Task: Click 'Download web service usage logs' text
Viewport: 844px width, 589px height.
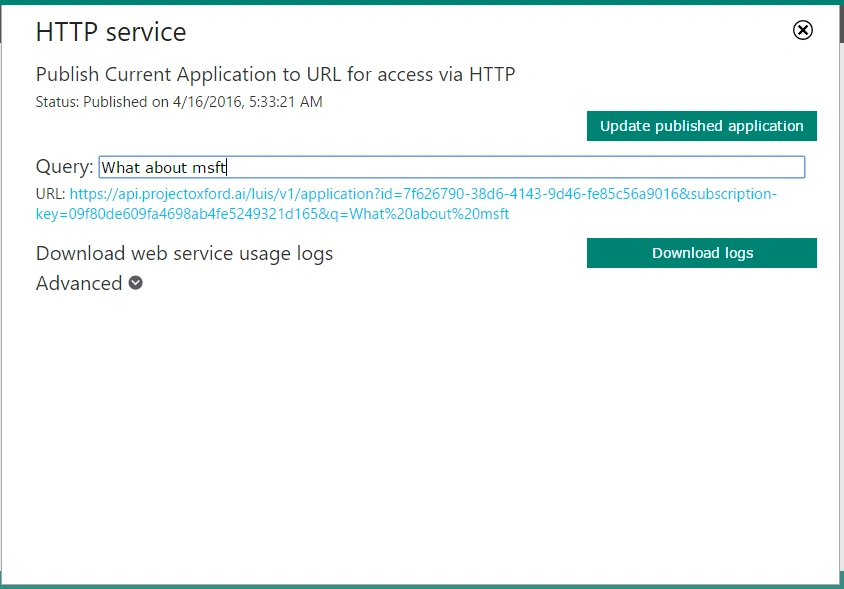Action: (x=184, y=254)
